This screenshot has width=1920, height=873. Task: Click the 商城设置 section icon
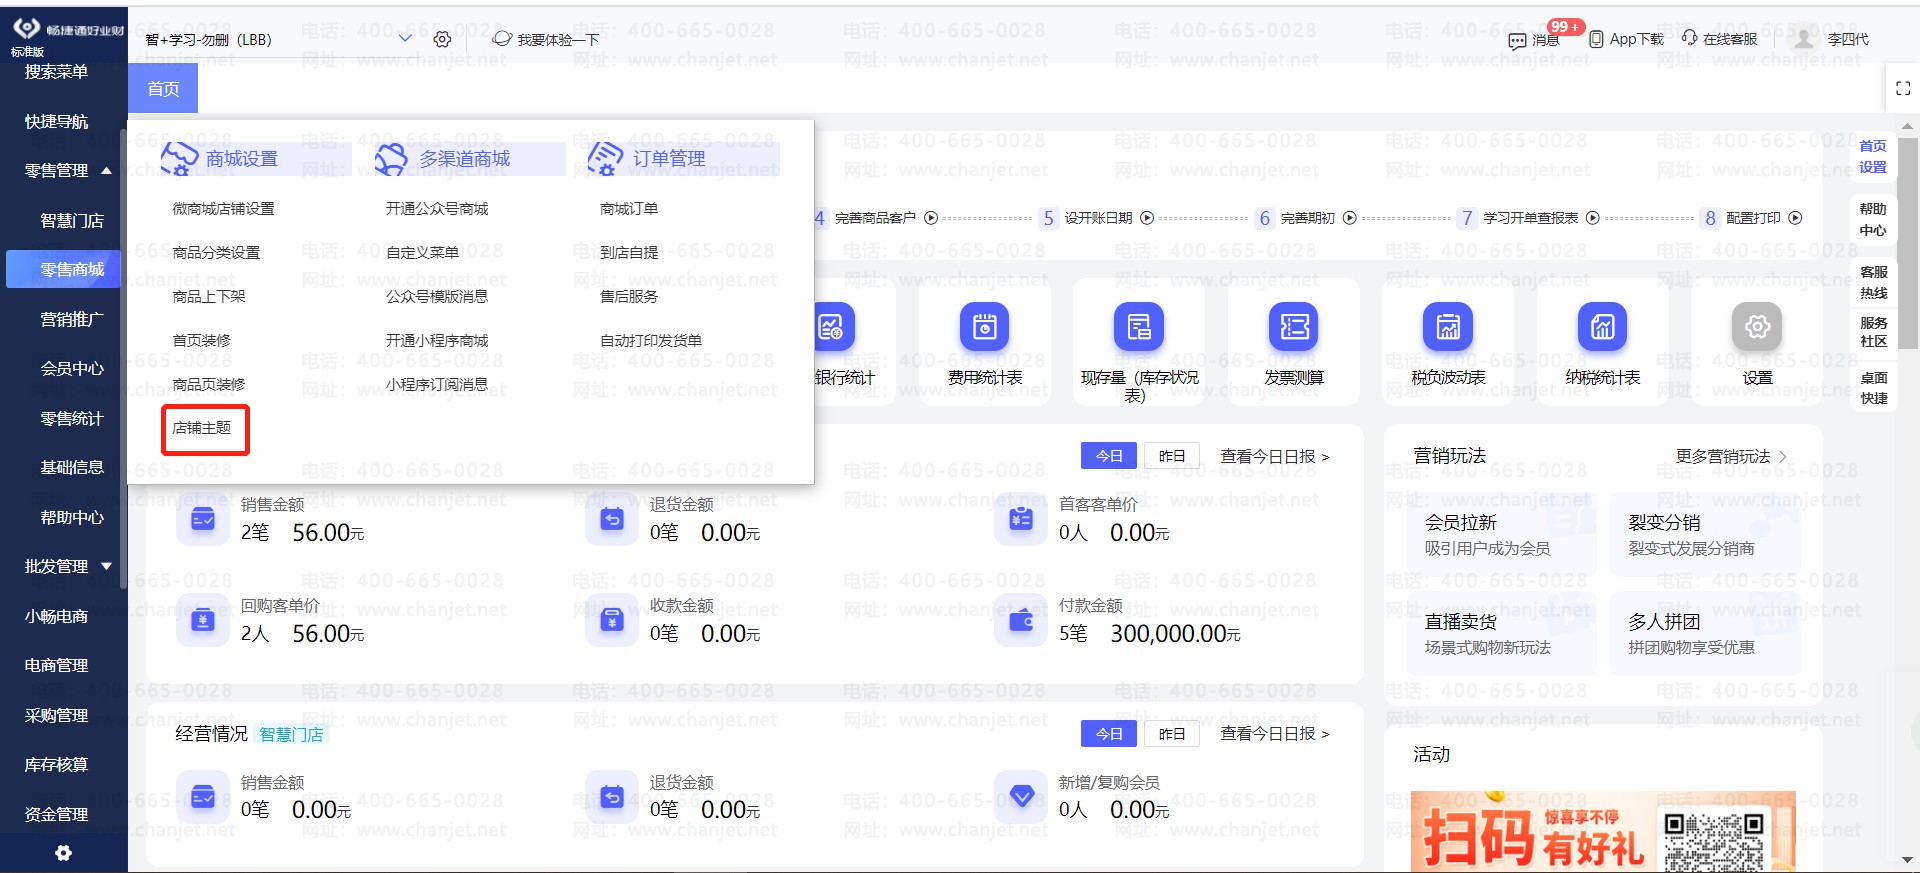click(179, 158)
